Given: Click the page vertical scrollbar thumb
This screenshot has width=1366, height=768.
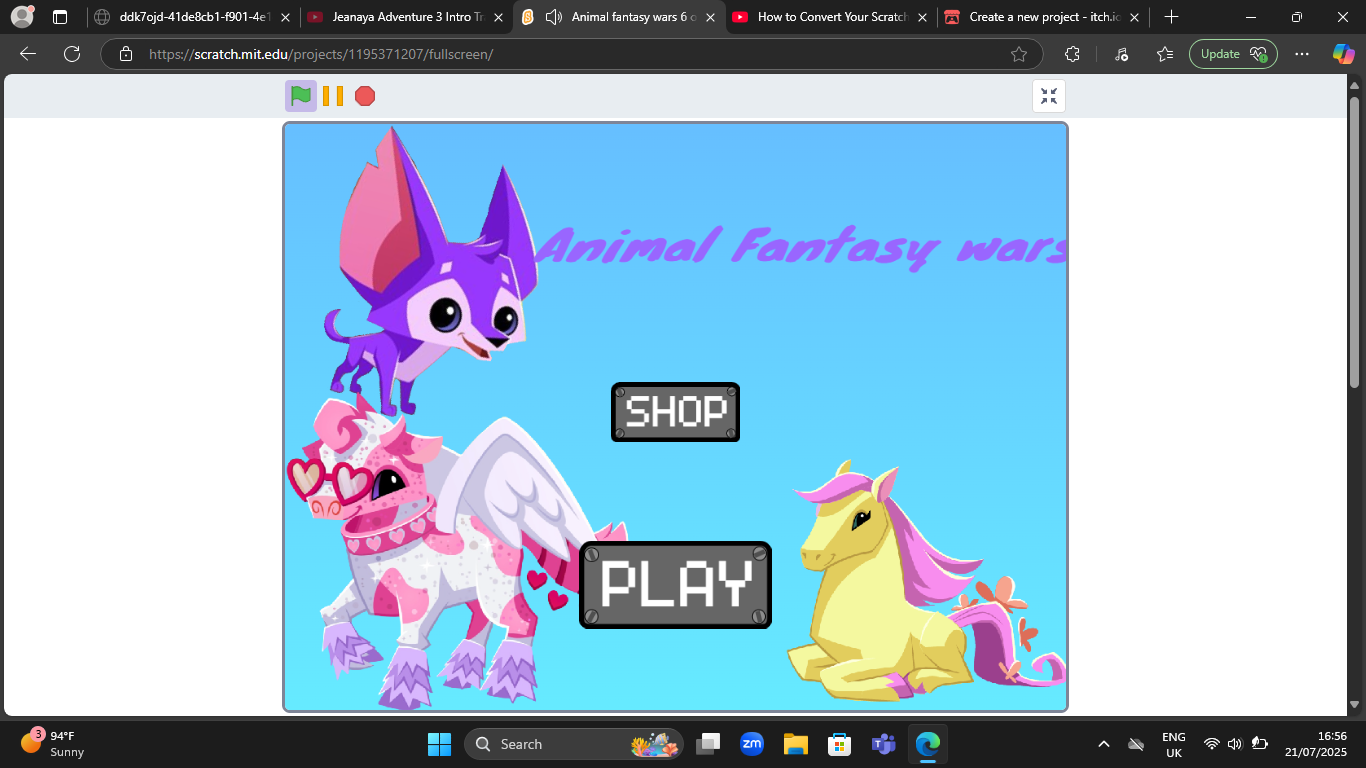Looking at the screenshot, I should click(1355, 242).
